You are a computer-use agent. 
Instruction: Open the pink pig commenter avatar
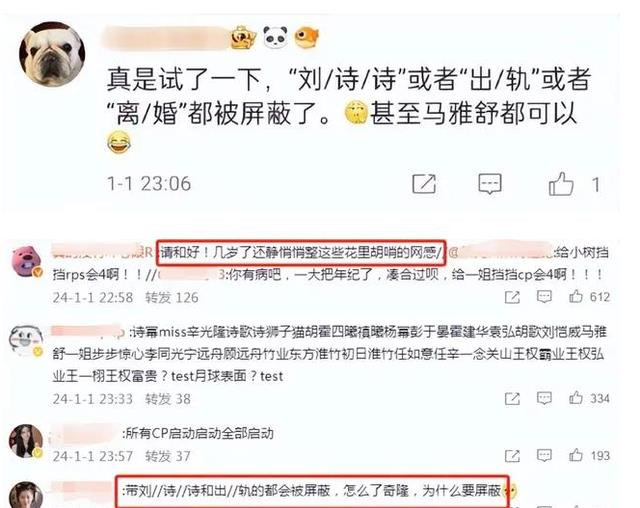(x=27, y=262)
